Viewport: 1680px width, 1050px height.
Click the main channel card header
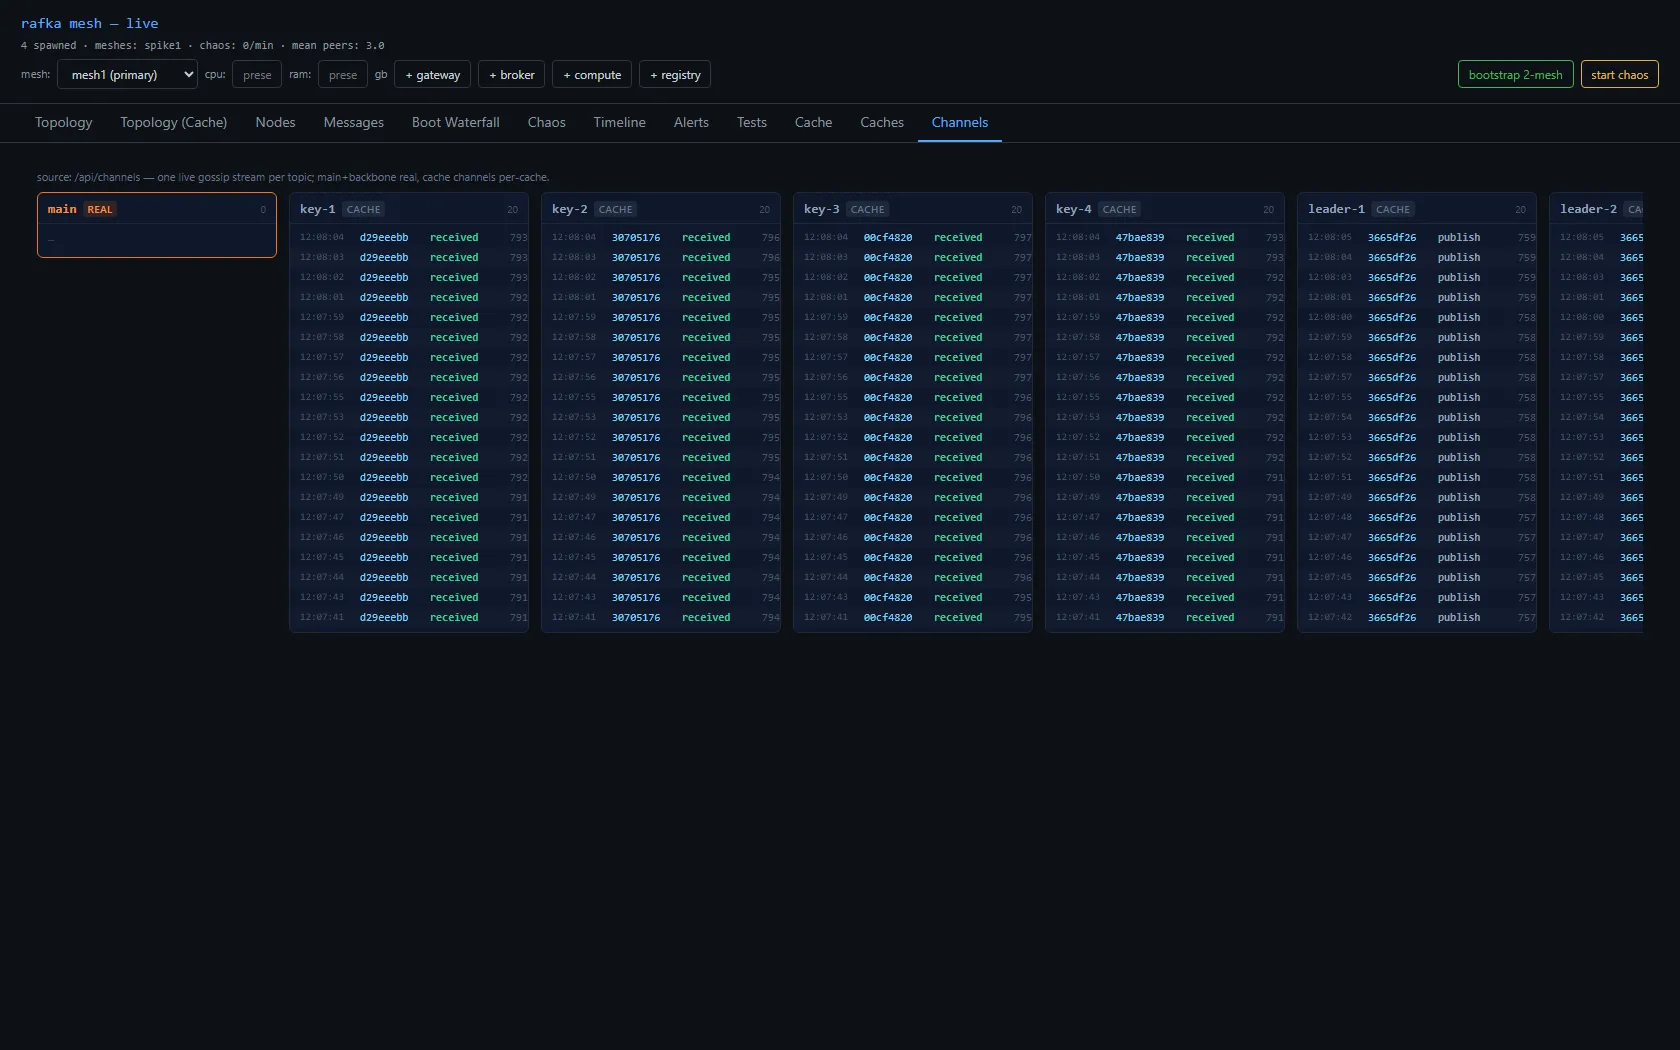coord(157,209)
